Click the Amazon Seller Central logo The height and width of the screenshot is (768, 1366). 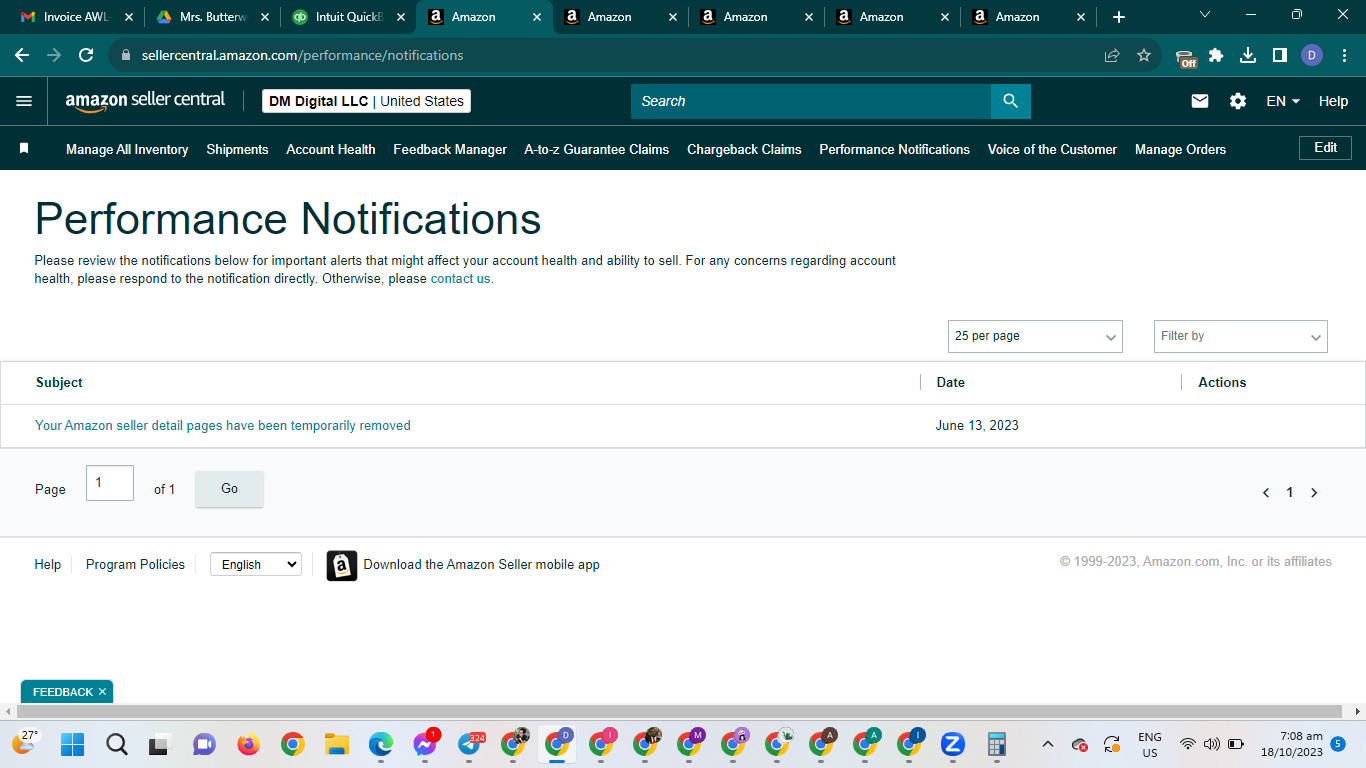pyautogui.click(x=145, y=101)
